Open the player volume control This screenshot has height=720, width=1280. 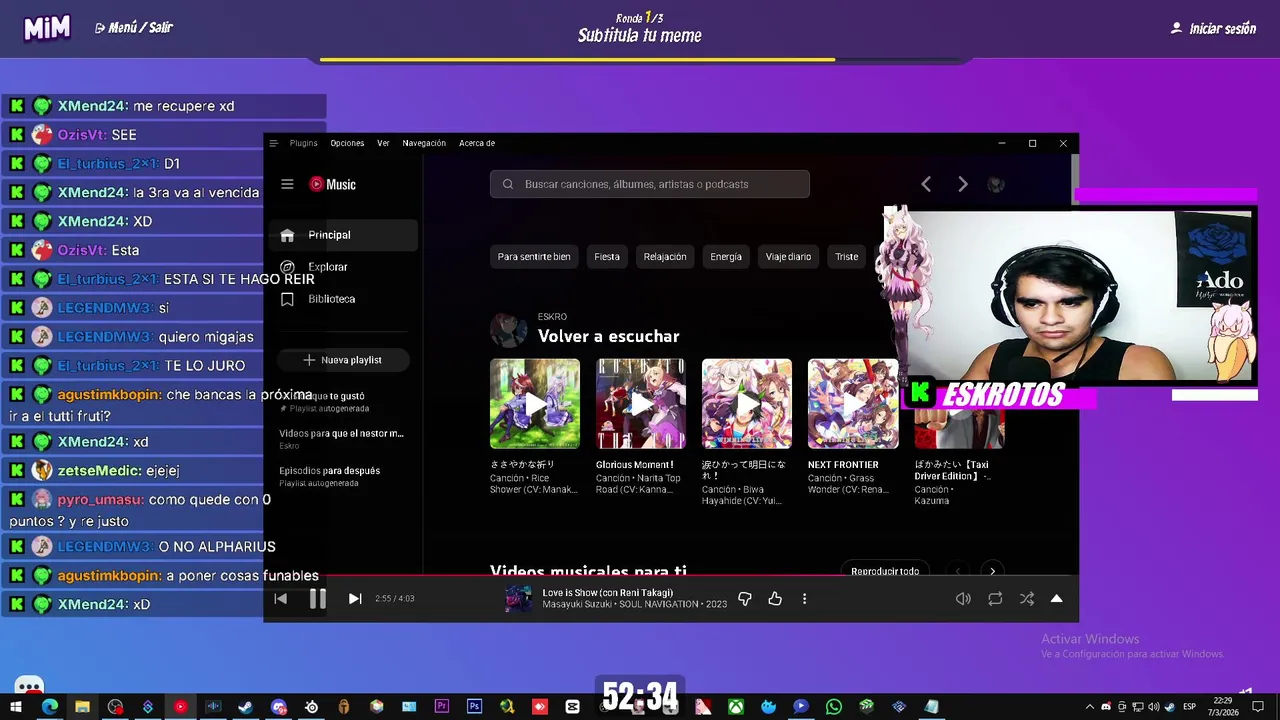[963, 599]
